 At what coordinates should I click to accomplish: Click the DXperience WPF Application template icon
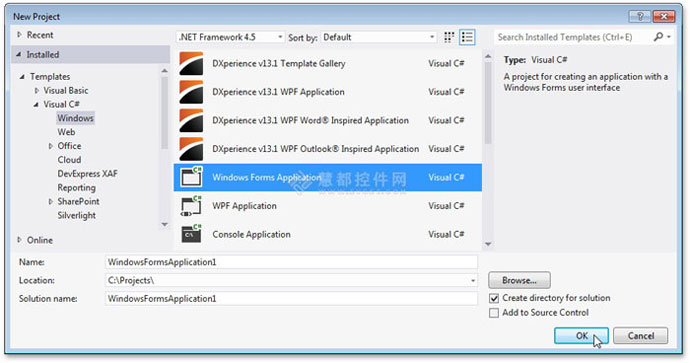pyautogui.click(x=191, y=92)
